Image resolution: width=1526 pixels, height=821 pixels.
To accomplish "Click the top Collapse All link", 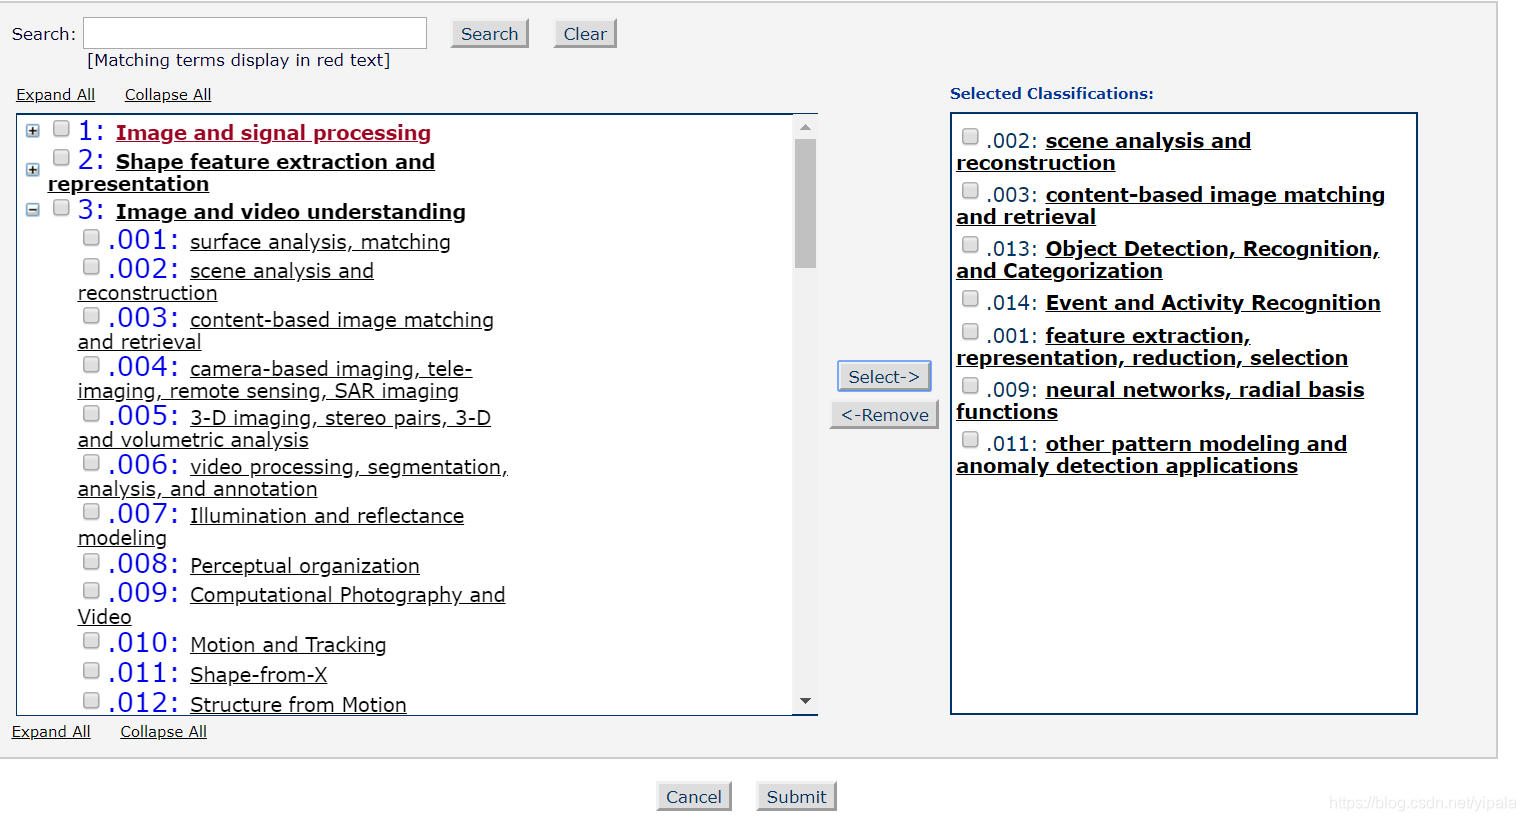I will pos(168,94).
